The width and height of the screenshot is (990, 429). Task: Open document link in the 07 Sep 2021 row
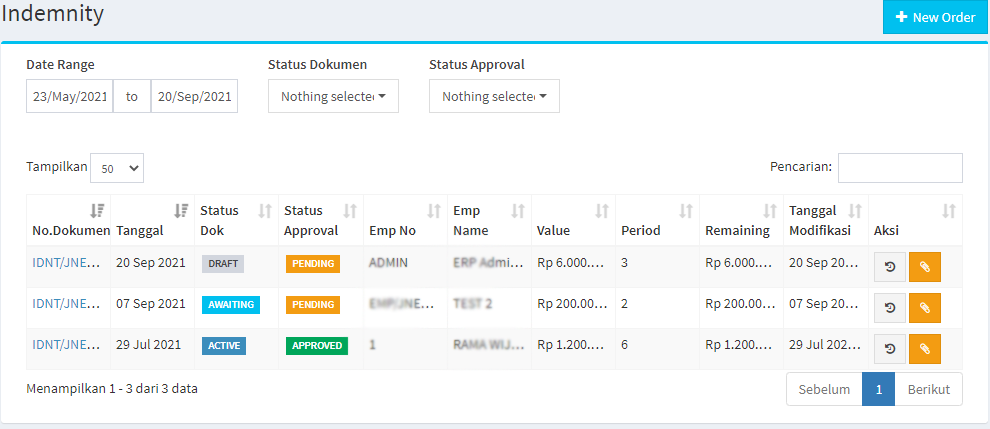click(x=66, y=304)
